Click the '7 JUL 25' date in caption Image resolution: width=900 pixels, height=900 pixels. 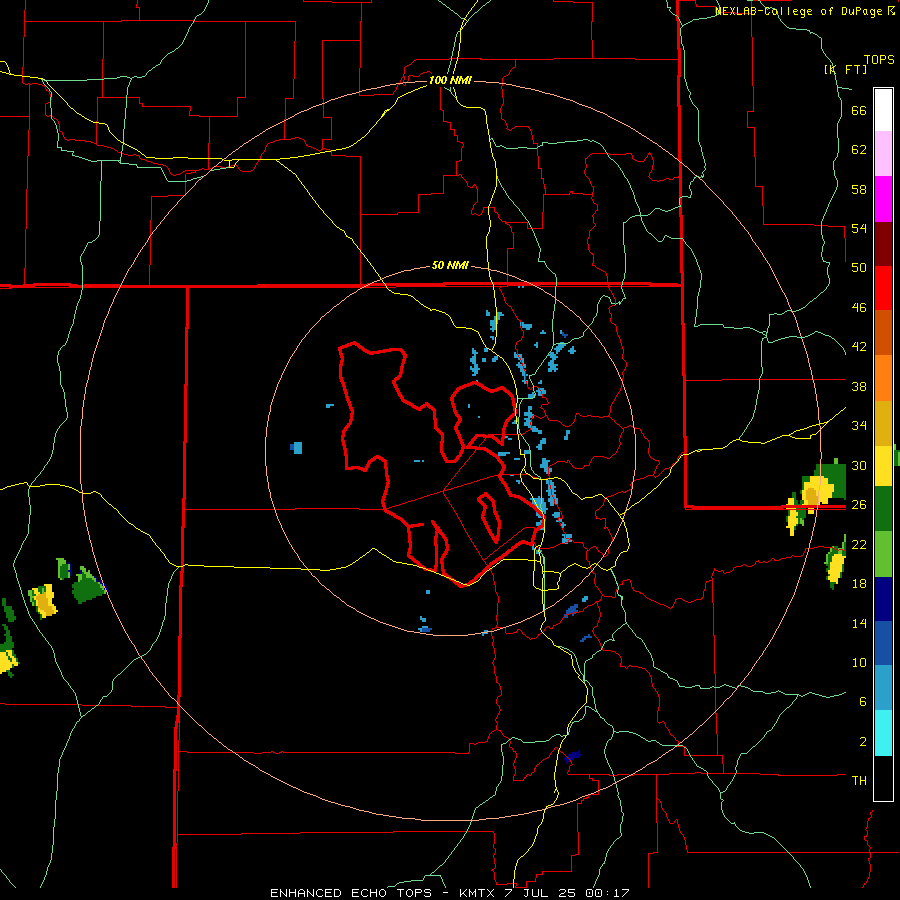[x=540, y=893]
